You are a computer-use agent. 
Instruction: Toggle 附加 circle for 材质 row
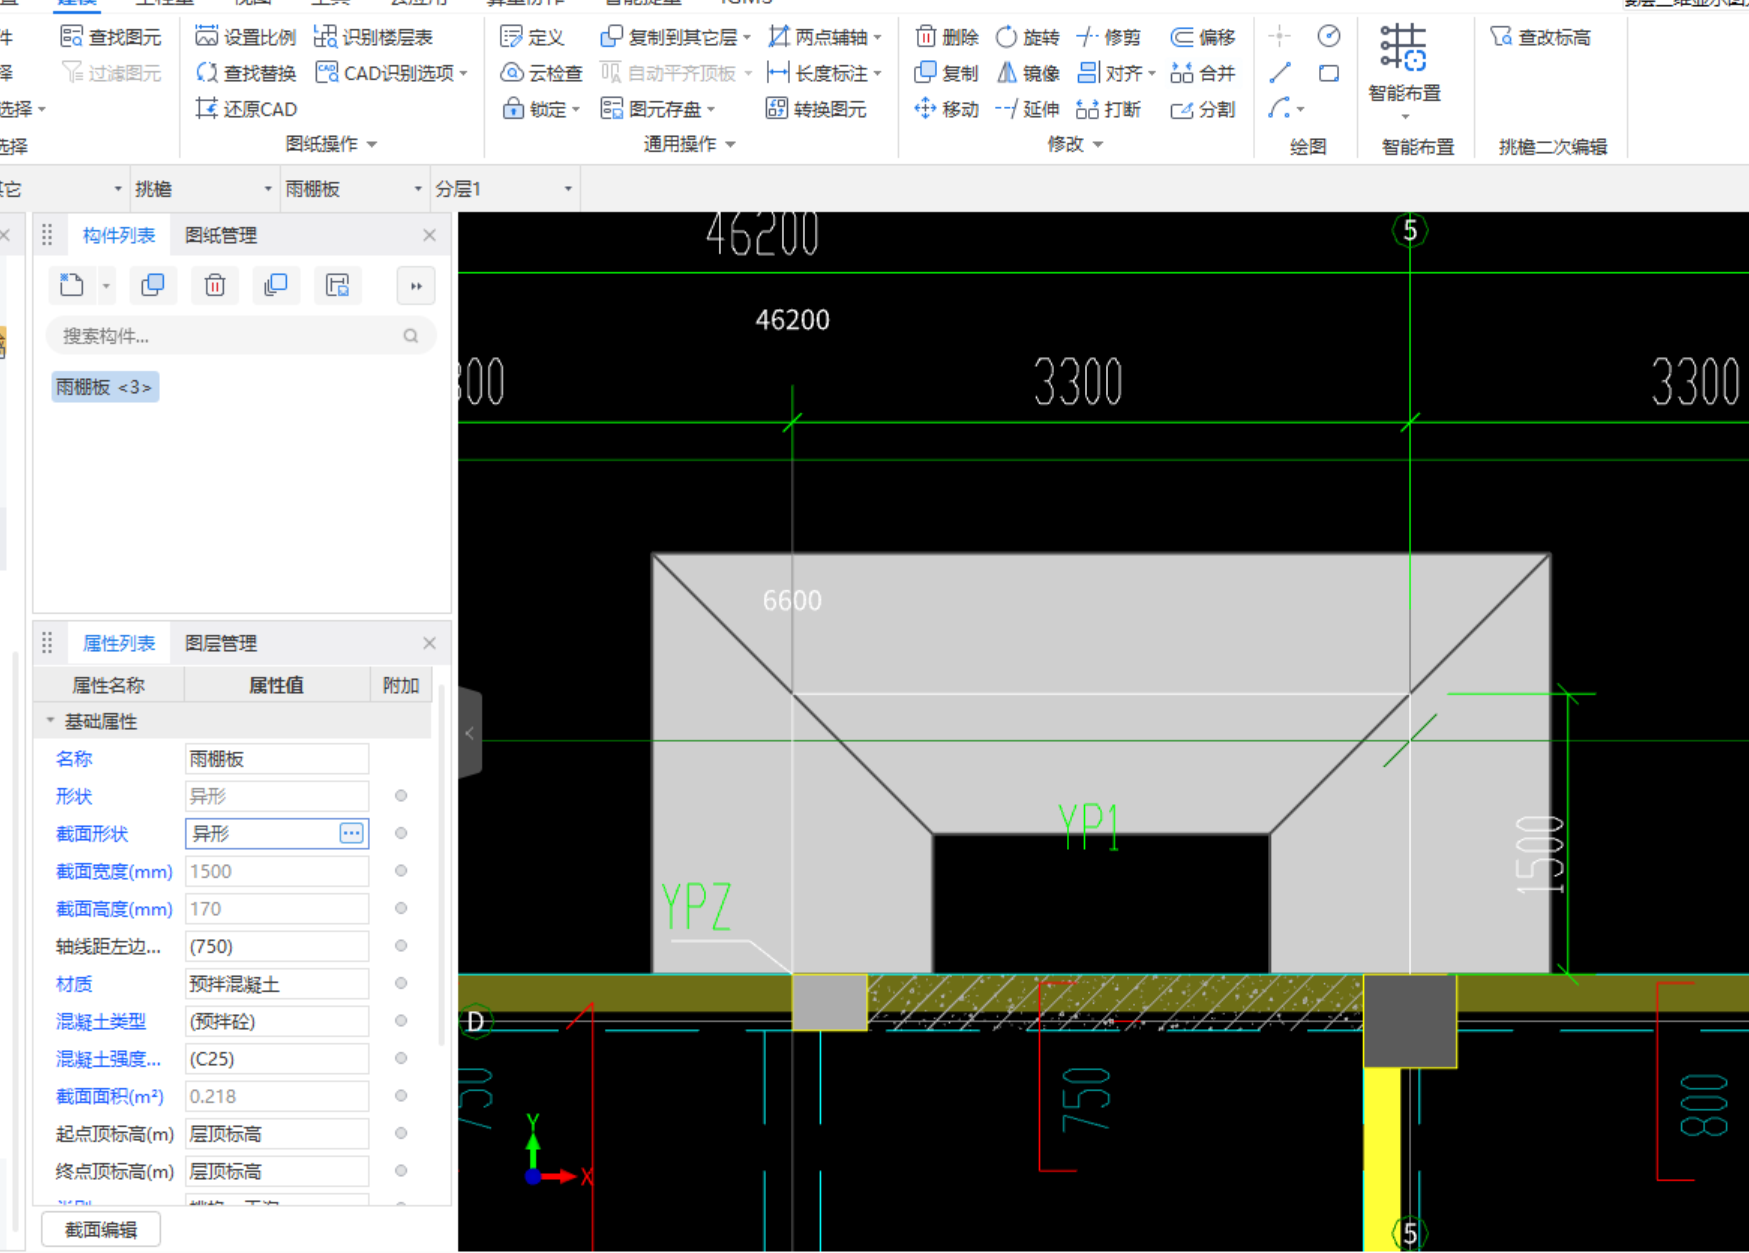[x=401, y=983]
